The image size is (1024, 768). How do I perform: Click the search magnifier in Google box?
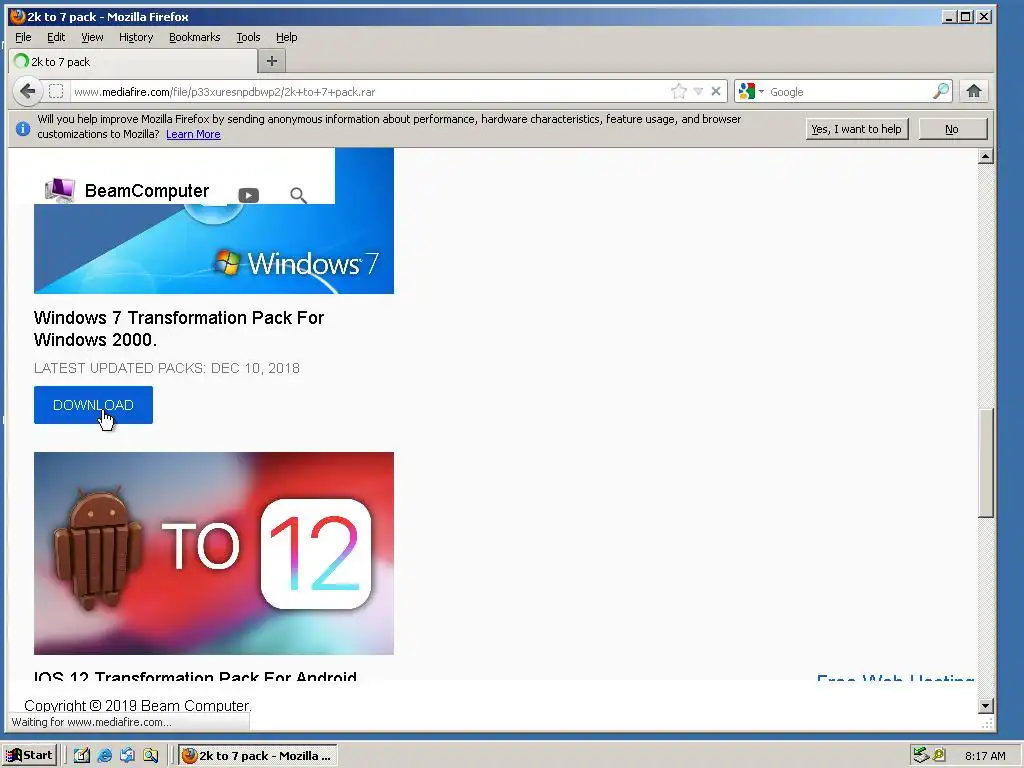[941, 91]
